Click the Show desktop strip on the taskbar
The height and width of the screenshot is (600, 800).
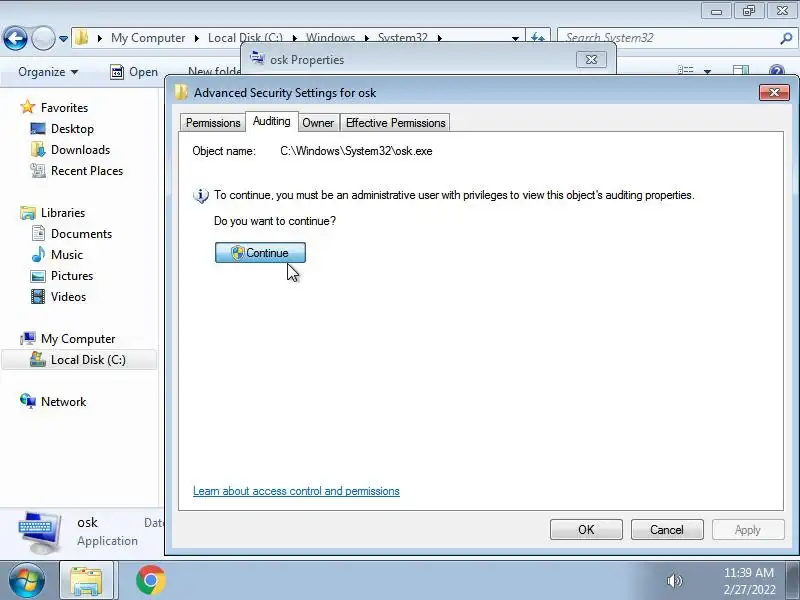[793, 580]
